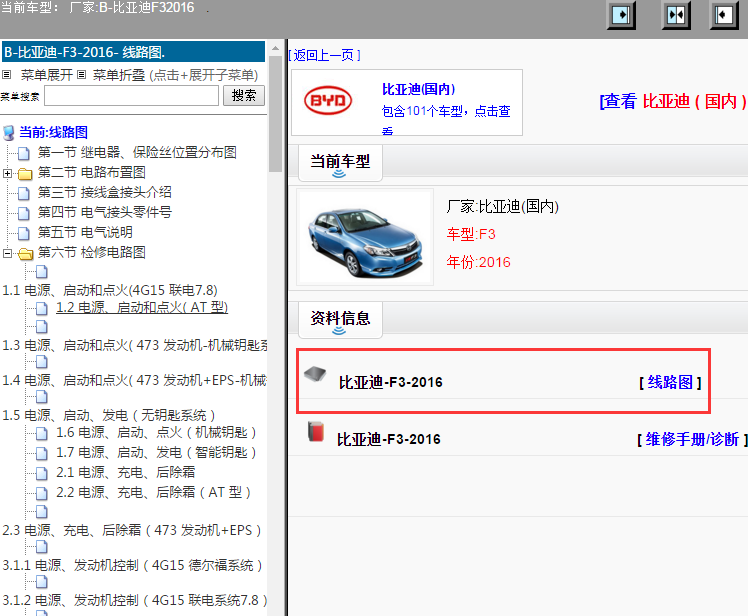The height and width of the screenshot is (616, 748).
Task: Click the split both panes layout icon
Action: coord(676,15)
